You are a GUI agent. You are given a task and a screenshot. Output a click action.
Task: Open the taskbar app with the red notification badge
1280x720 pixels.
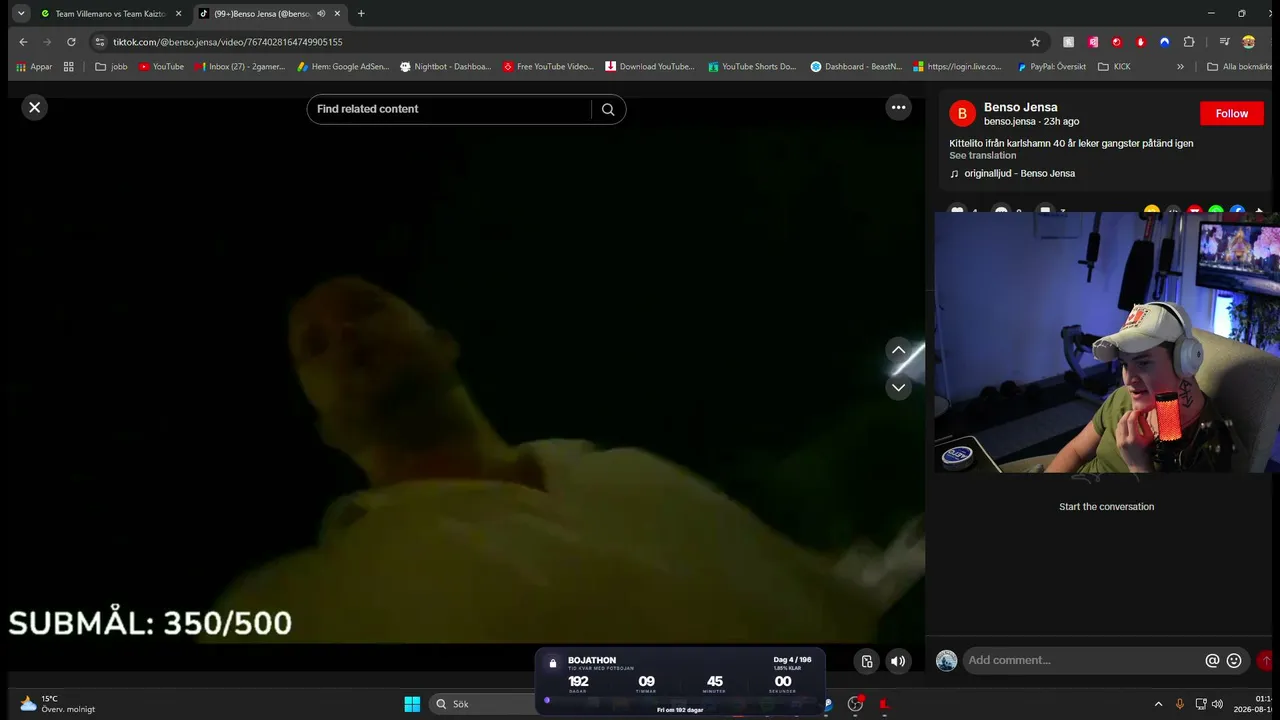855,704
